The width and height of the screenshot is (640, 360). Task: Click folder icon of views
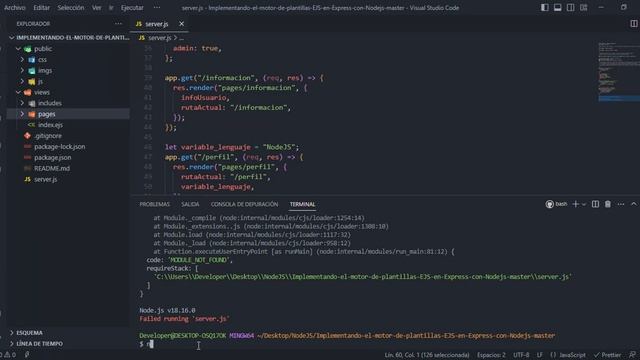point(28,92)
